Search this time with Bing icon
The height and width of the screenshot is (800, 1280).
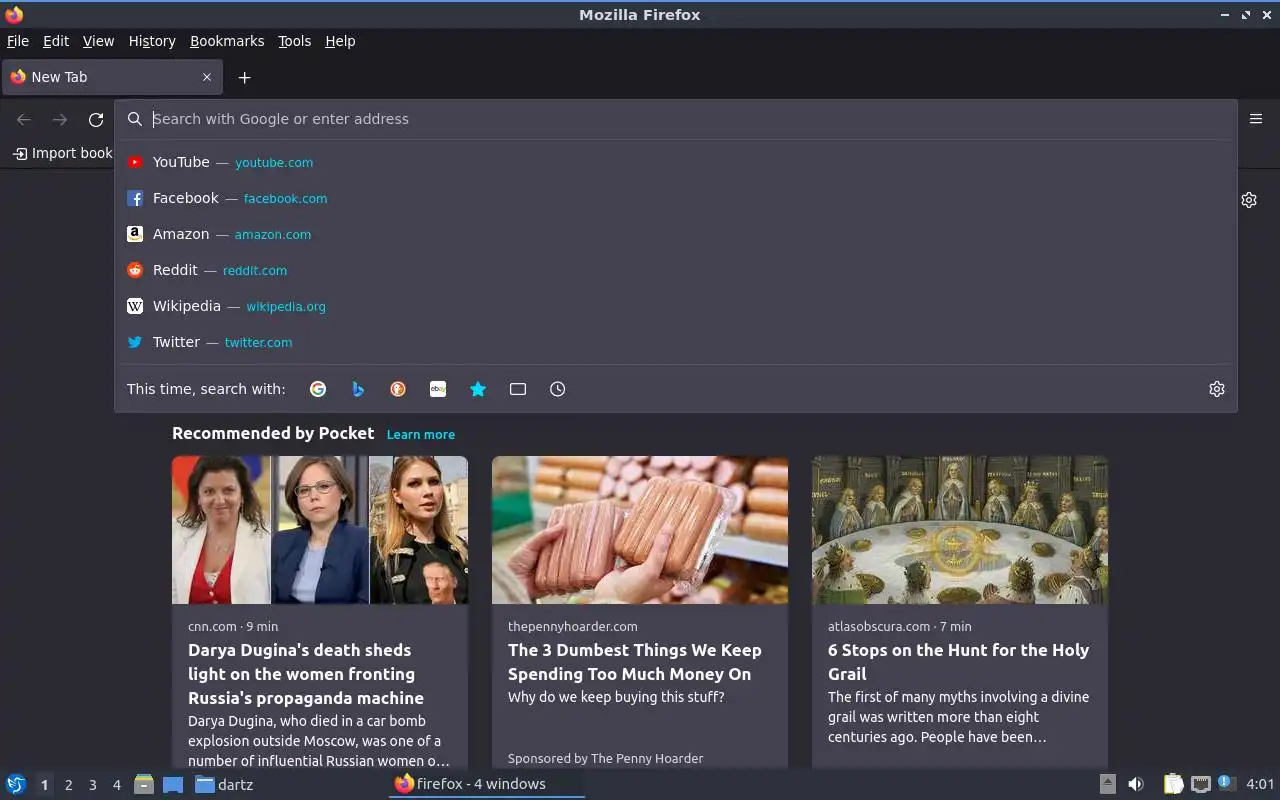[x=358, y=389]
